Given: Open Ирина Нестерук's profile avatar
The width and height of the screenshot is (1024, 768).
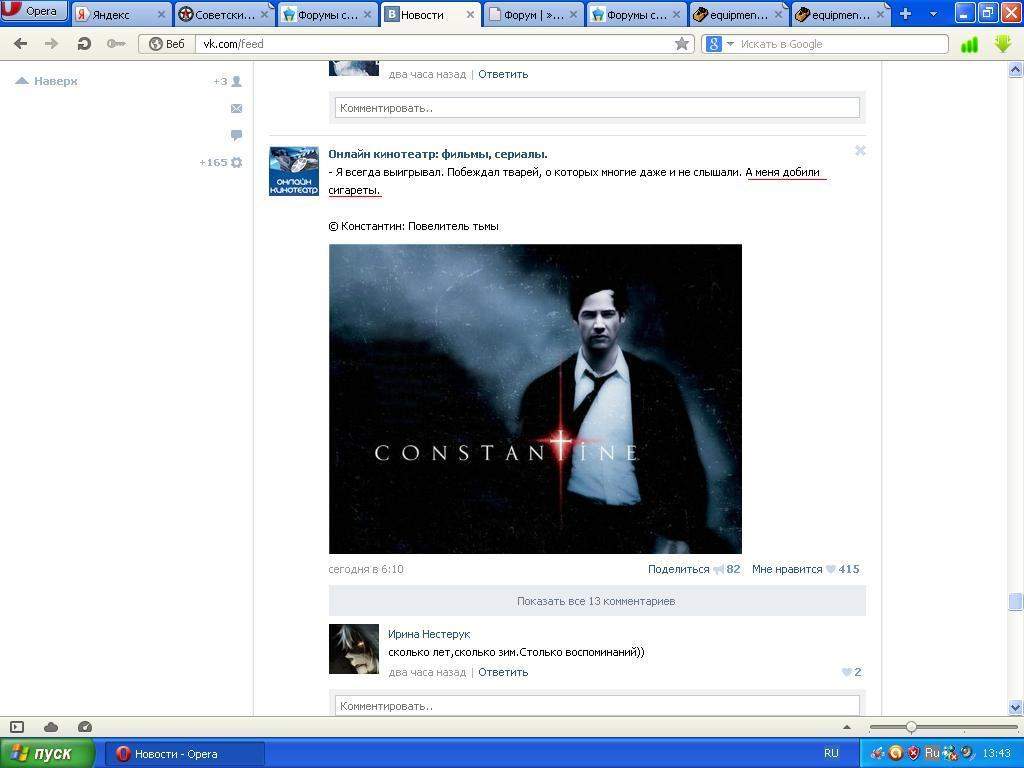Looking at the screenshot, I should click(353, 648).
